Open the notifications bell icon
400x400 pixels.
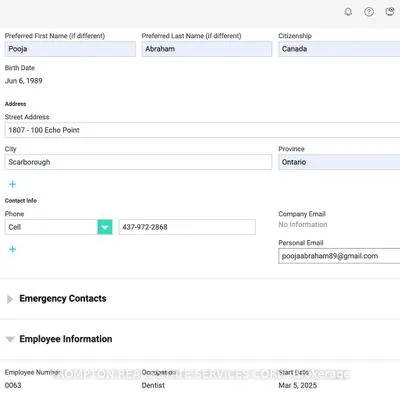pyautogui.click(x=348, y=12)
